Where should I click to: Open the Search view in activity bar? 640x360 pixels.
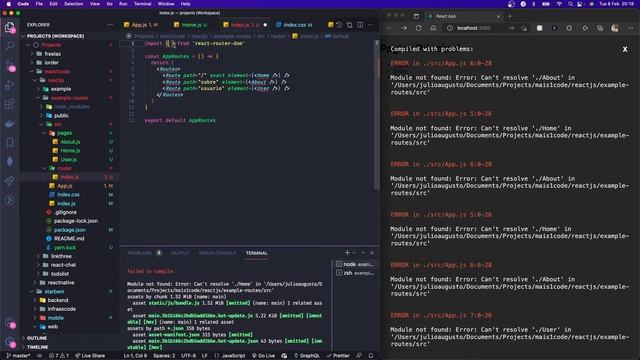9,46
